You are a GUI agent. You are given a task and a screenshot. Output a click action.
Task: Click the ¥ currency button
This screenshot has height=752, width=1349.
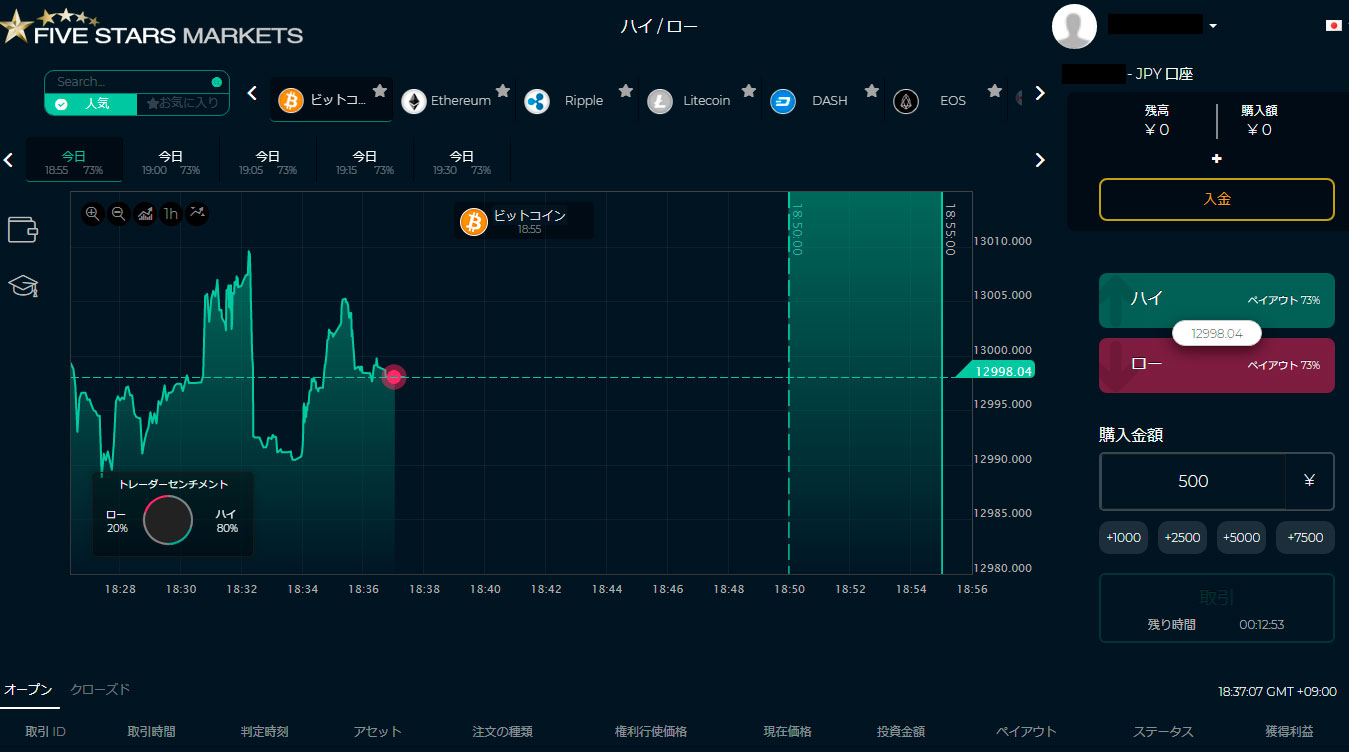tap(1310, 481)
